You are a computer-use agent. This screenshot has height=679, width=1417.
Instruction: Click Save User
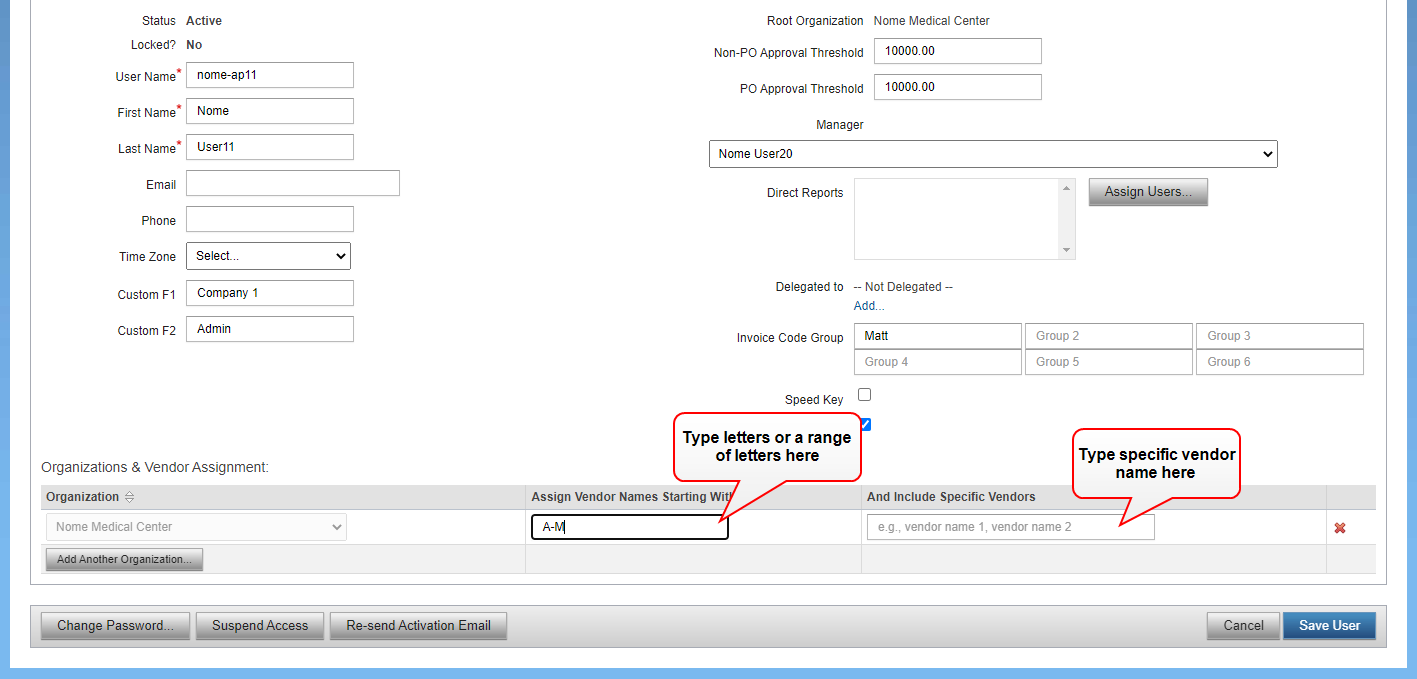[1329, 626]
